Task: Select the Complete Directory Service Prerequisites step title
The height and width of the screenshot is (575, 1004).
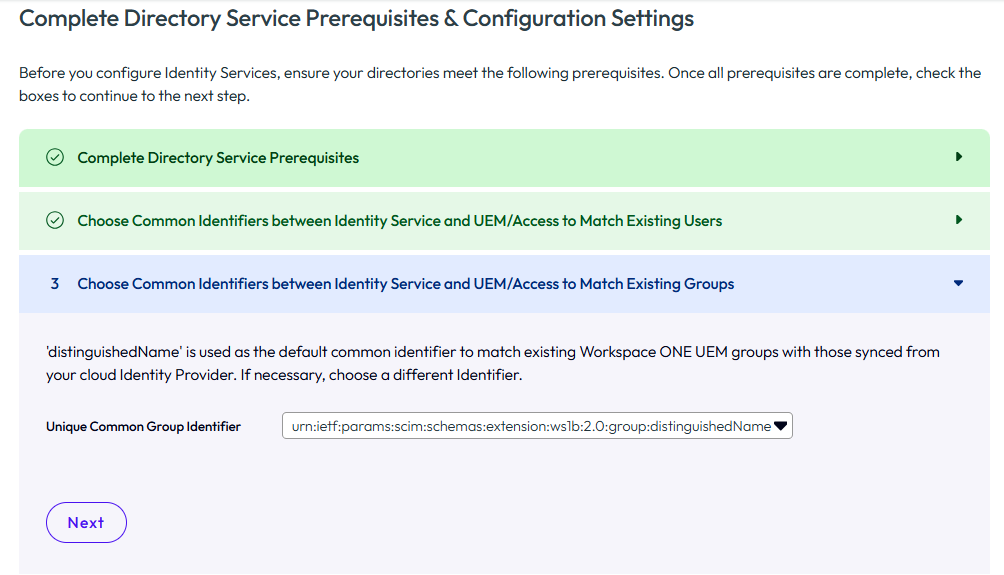Action: tap(218, 158)
